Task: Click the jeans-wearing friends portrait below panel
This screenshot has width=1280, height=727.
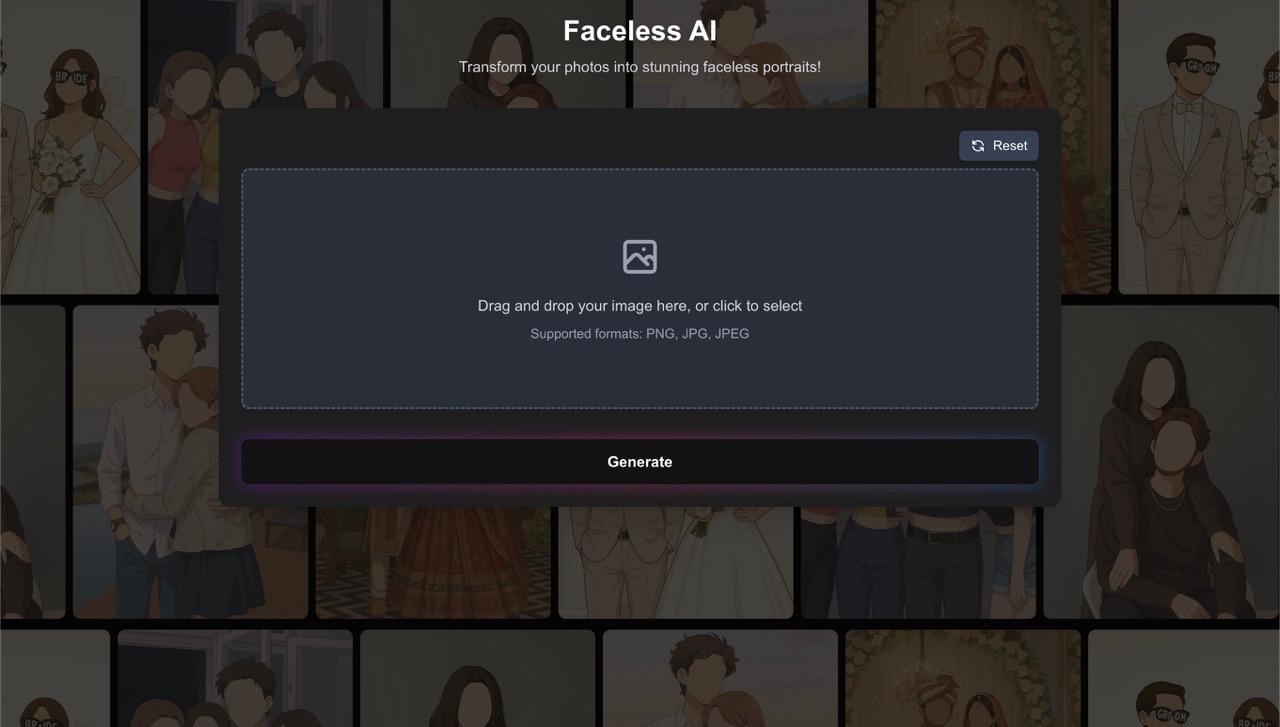Action: pyautogui.click(x=918, y=562)
